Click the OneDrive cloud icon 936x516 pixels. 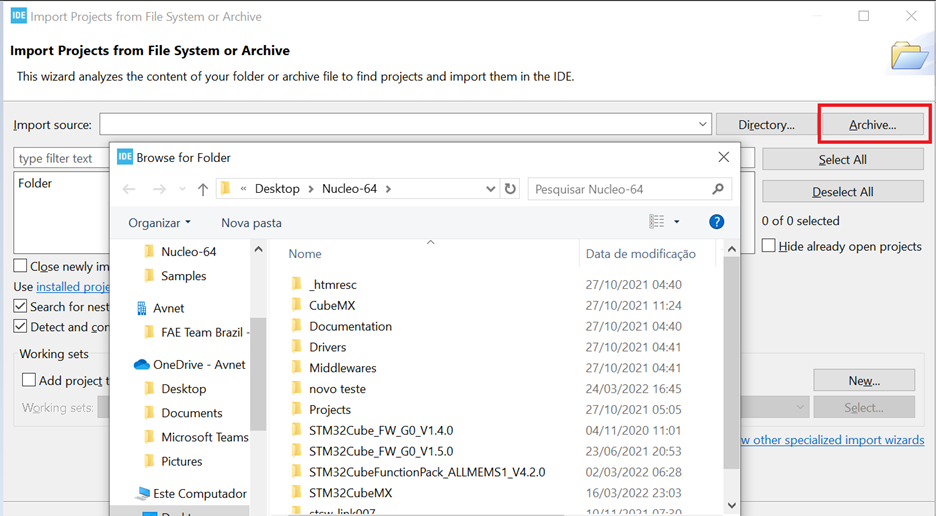pos(141,364)
